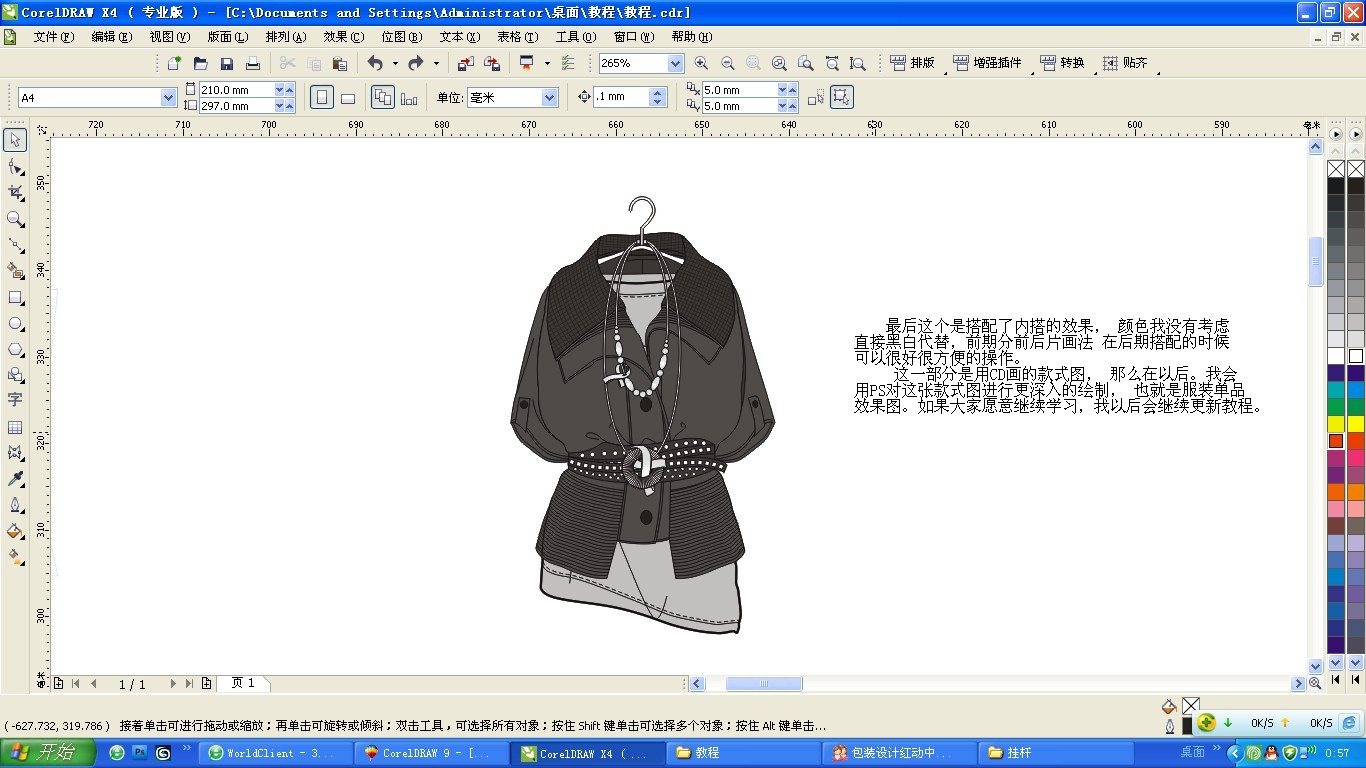Open the 效果(C) menu
The width and height of the screenshot is (1366, 768).
[x=344, y=37]
